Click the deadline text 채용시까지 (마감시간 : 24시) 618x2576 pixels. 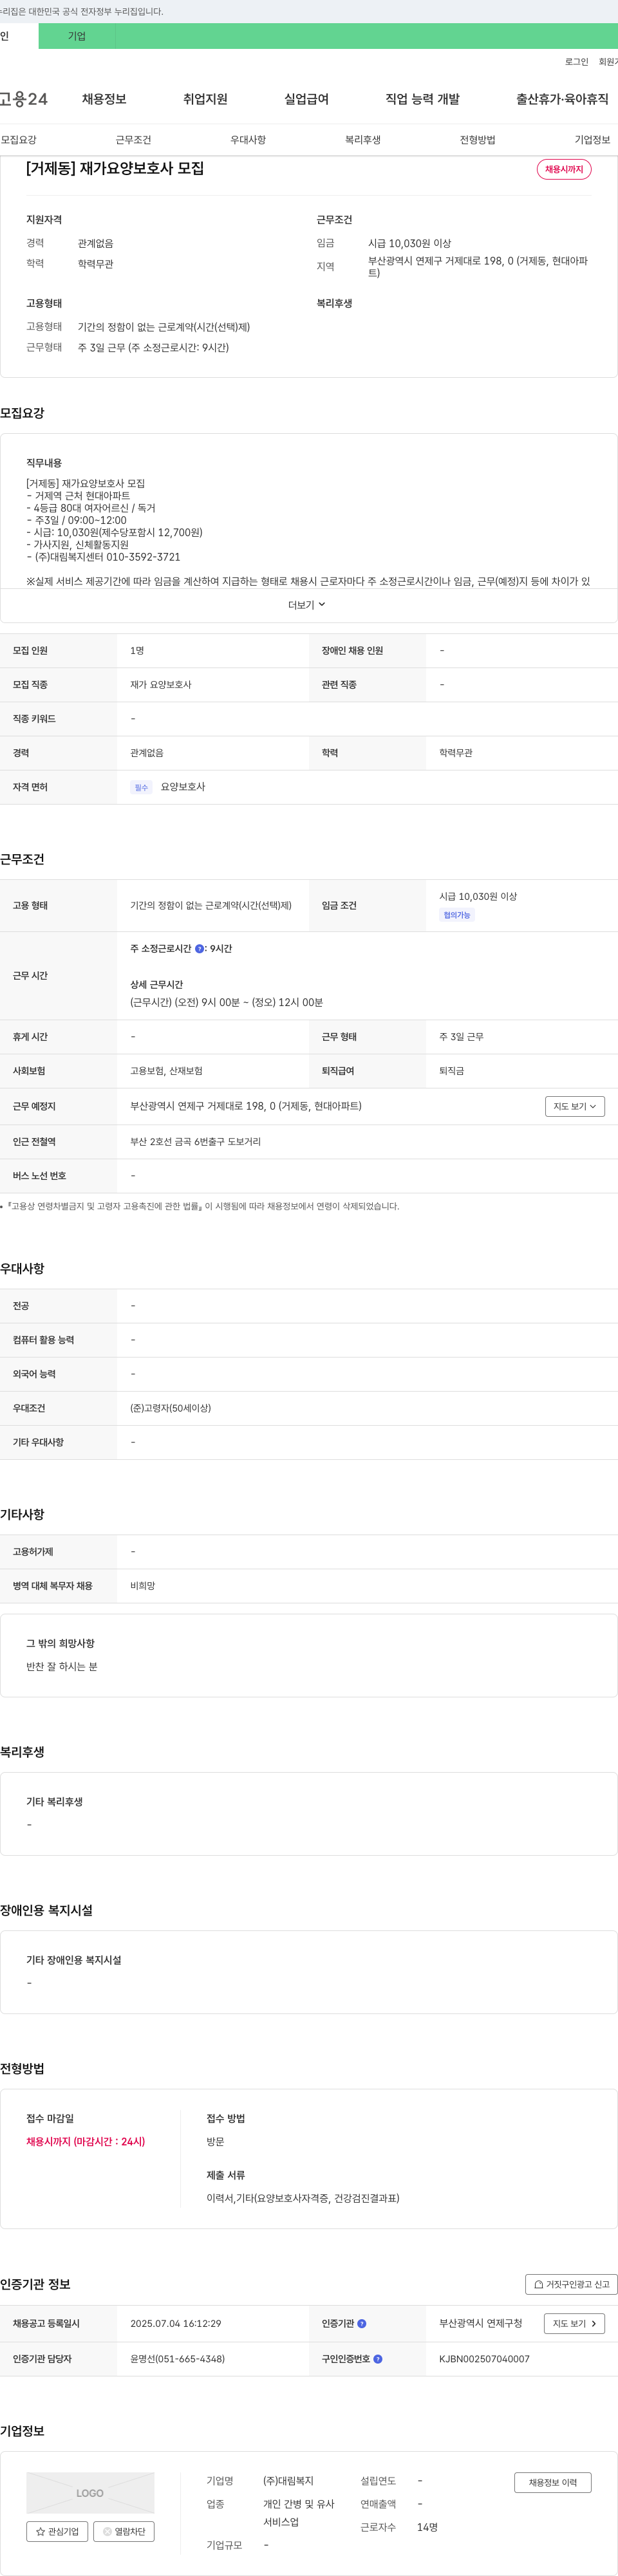(x=86, y=2141)
